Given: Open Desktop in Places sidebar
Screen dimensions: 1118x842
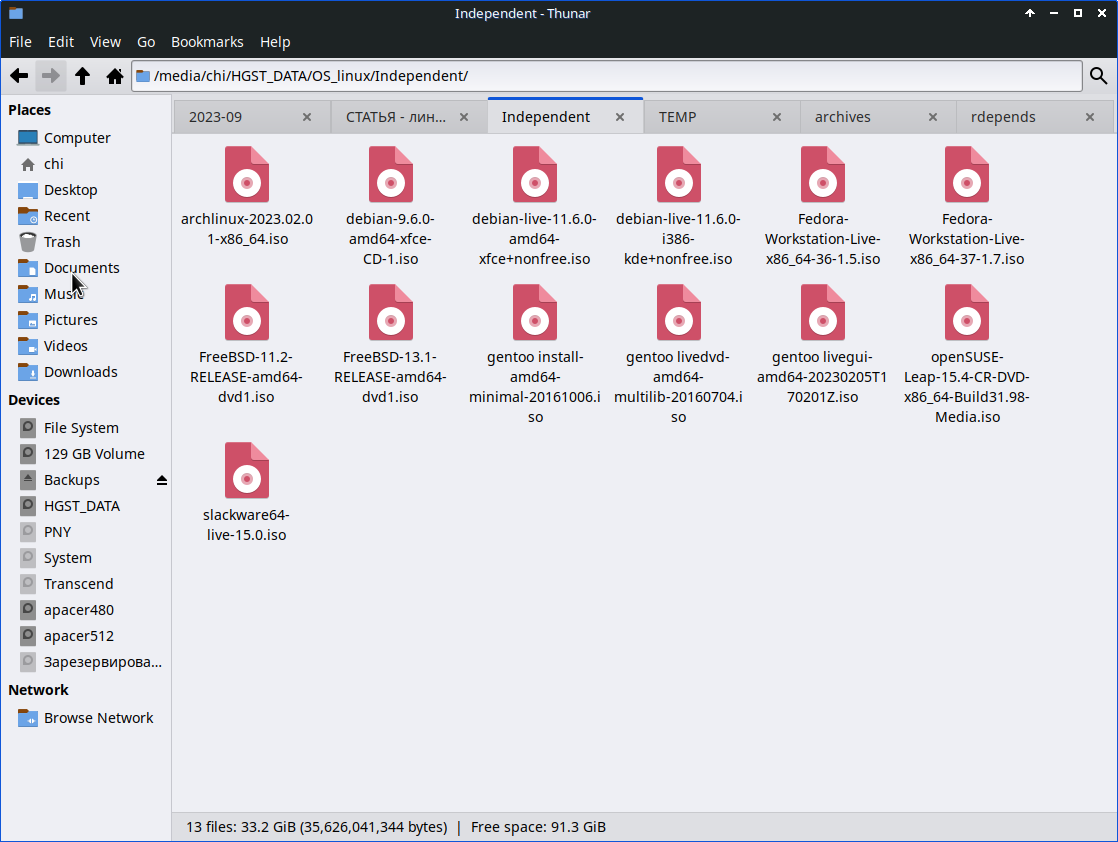Looking at the screenshot, I should [86, 190].
